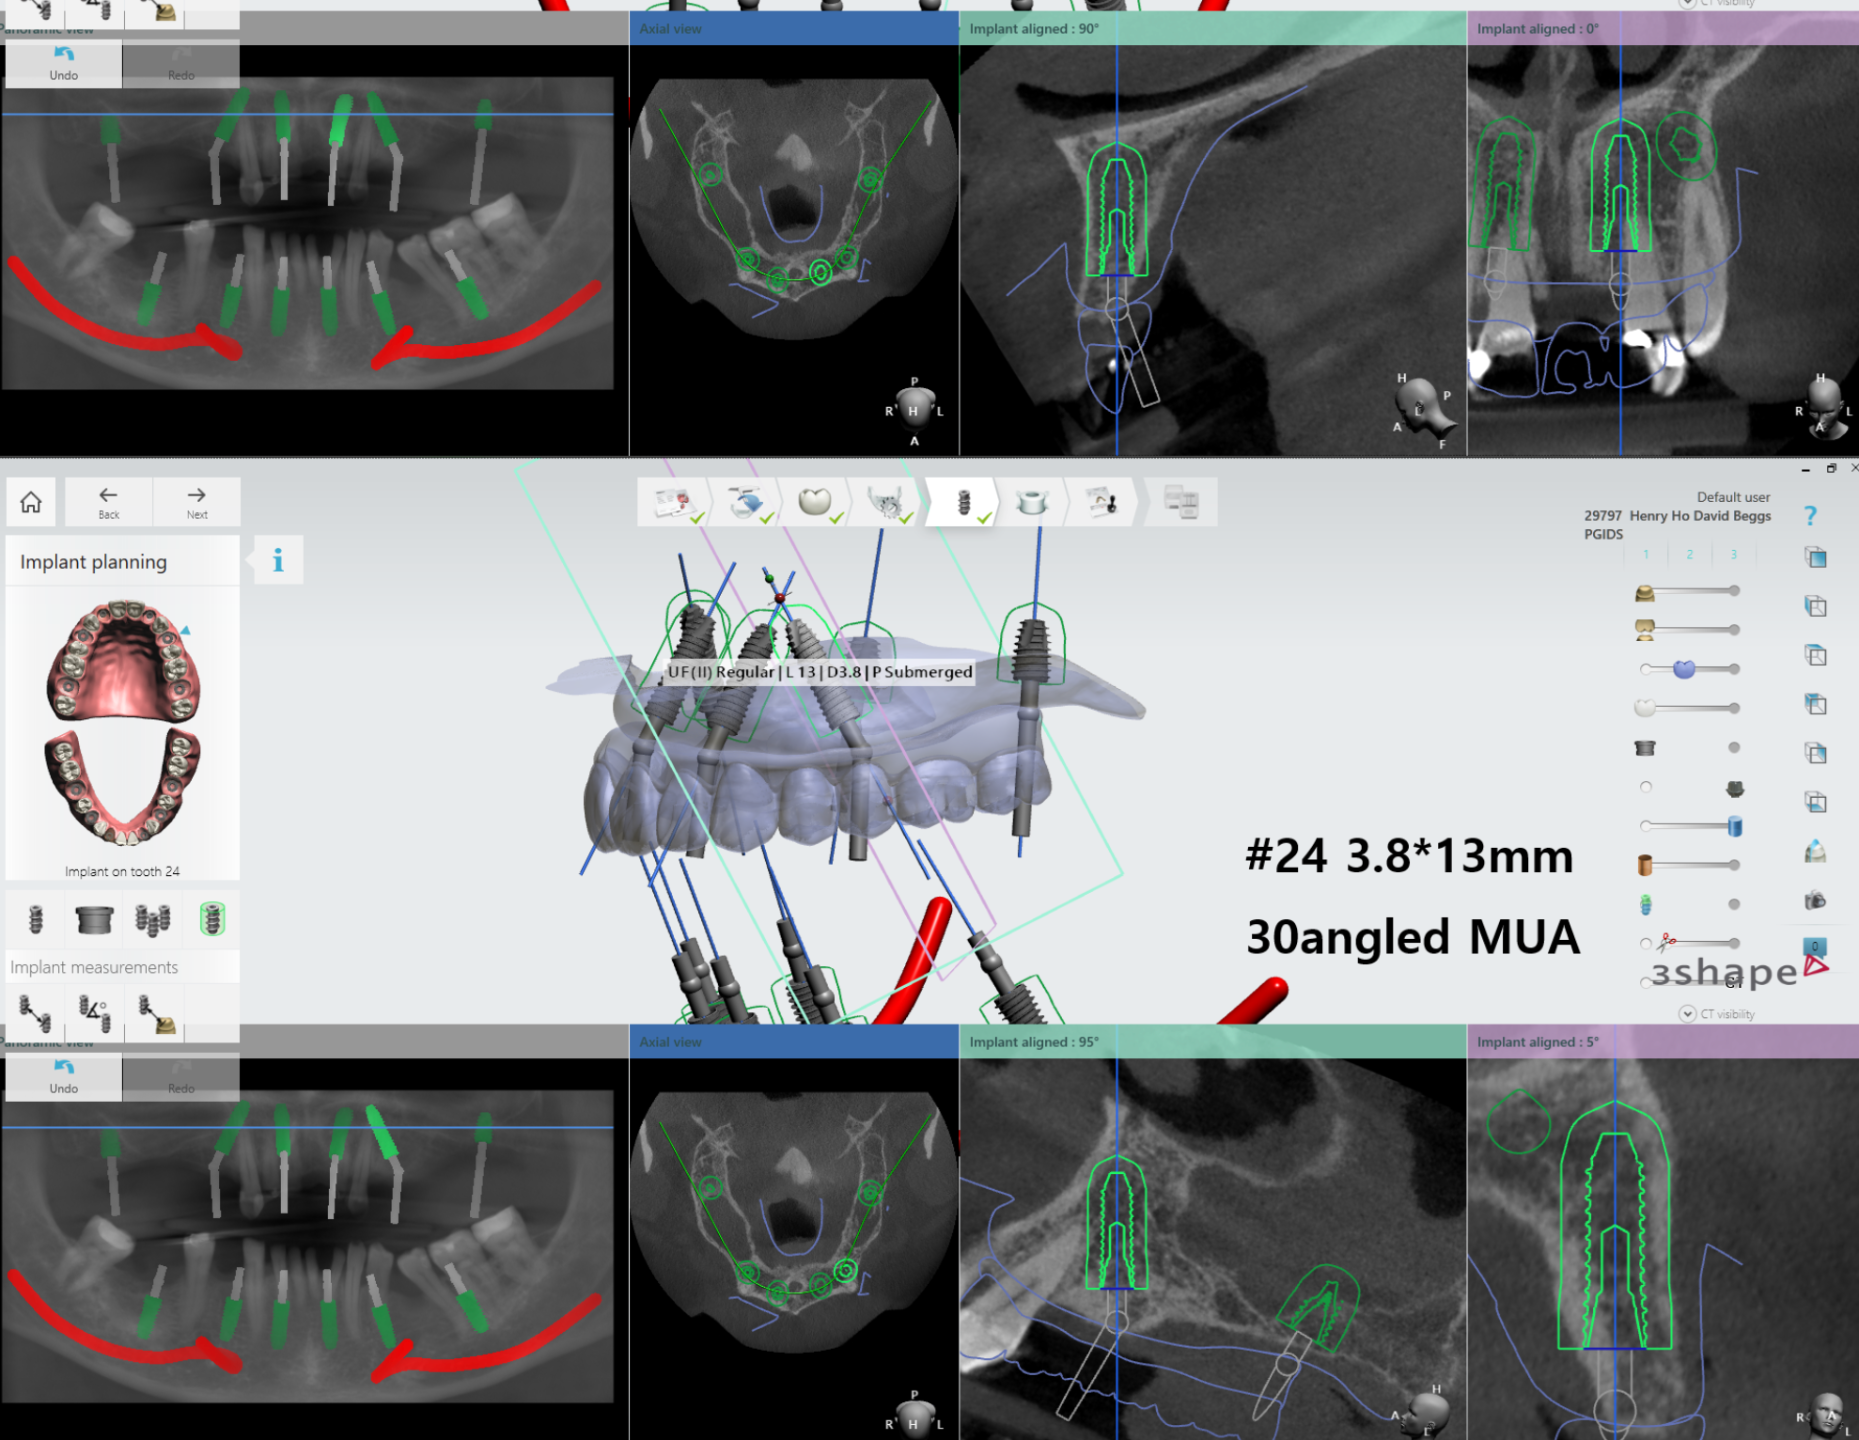Click the 'Default user' label
Image resolution: width=1859 pixels, height=1440 pixels.
point(1733,497)
